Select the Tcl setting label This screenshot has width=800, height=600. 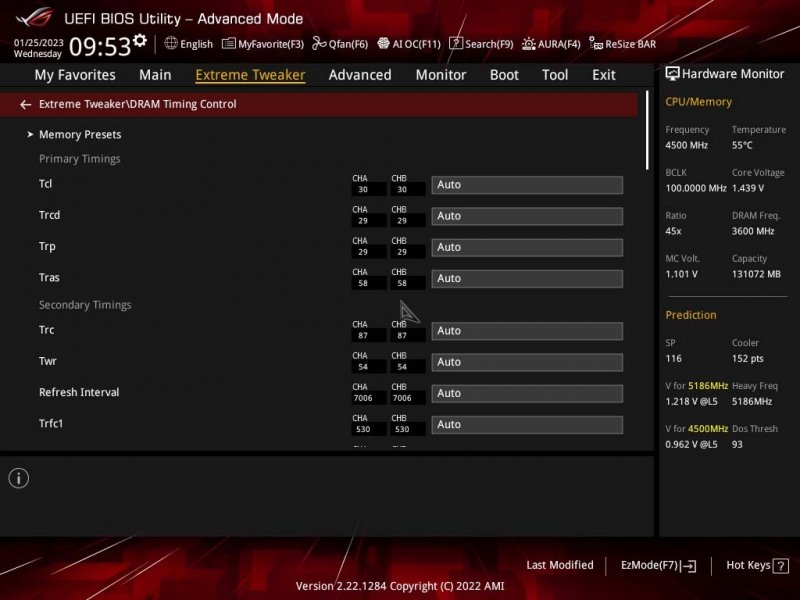click(45, 184)
